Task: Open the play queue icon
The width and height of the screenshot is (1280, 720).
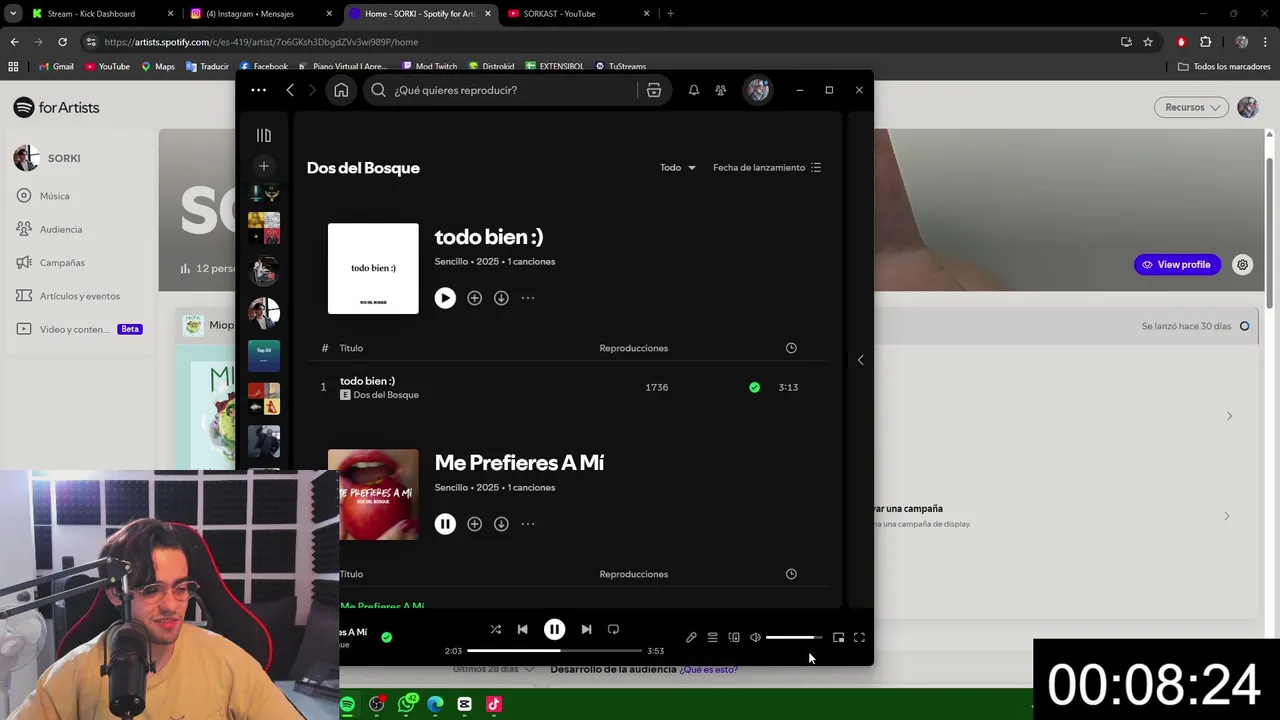Action: point(712,637)
